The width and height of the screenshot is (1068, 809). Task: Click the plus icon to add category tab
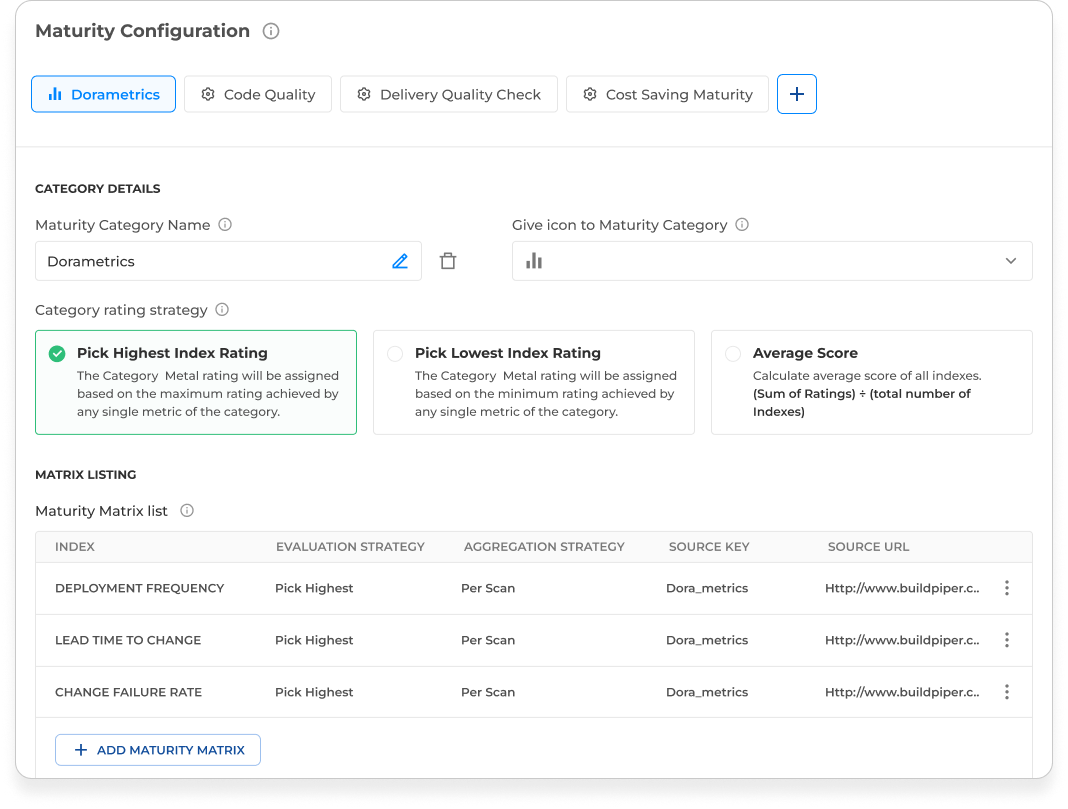pyautogui.click(x=797, y=94)
